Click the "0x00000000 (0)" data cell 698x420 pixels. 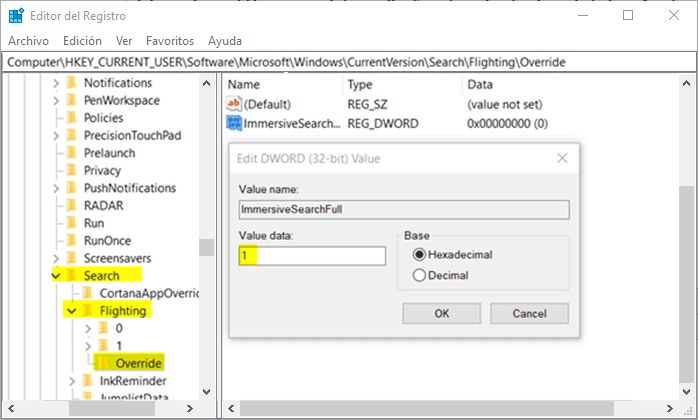[x=507, y=123]
